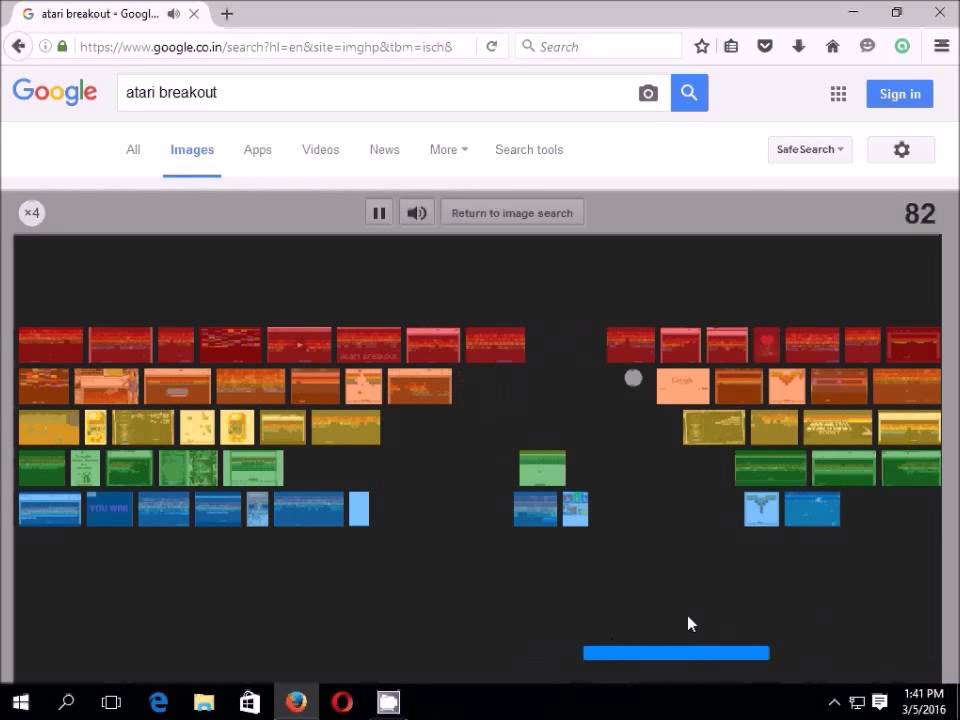Search by image with camera icon

pyautogui.click(x=648, y=93)
